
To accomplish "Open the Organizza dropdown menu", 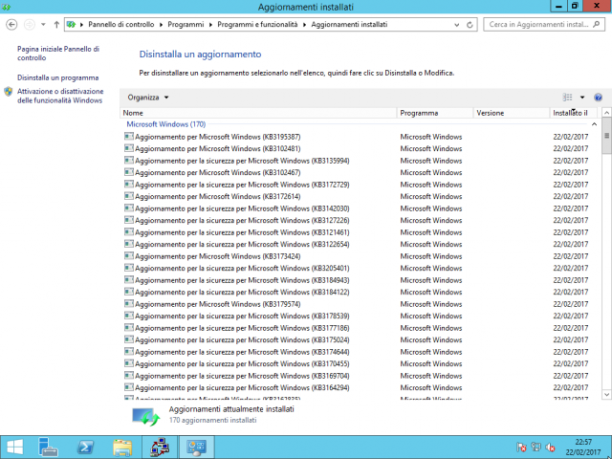I will pos(148,97).
